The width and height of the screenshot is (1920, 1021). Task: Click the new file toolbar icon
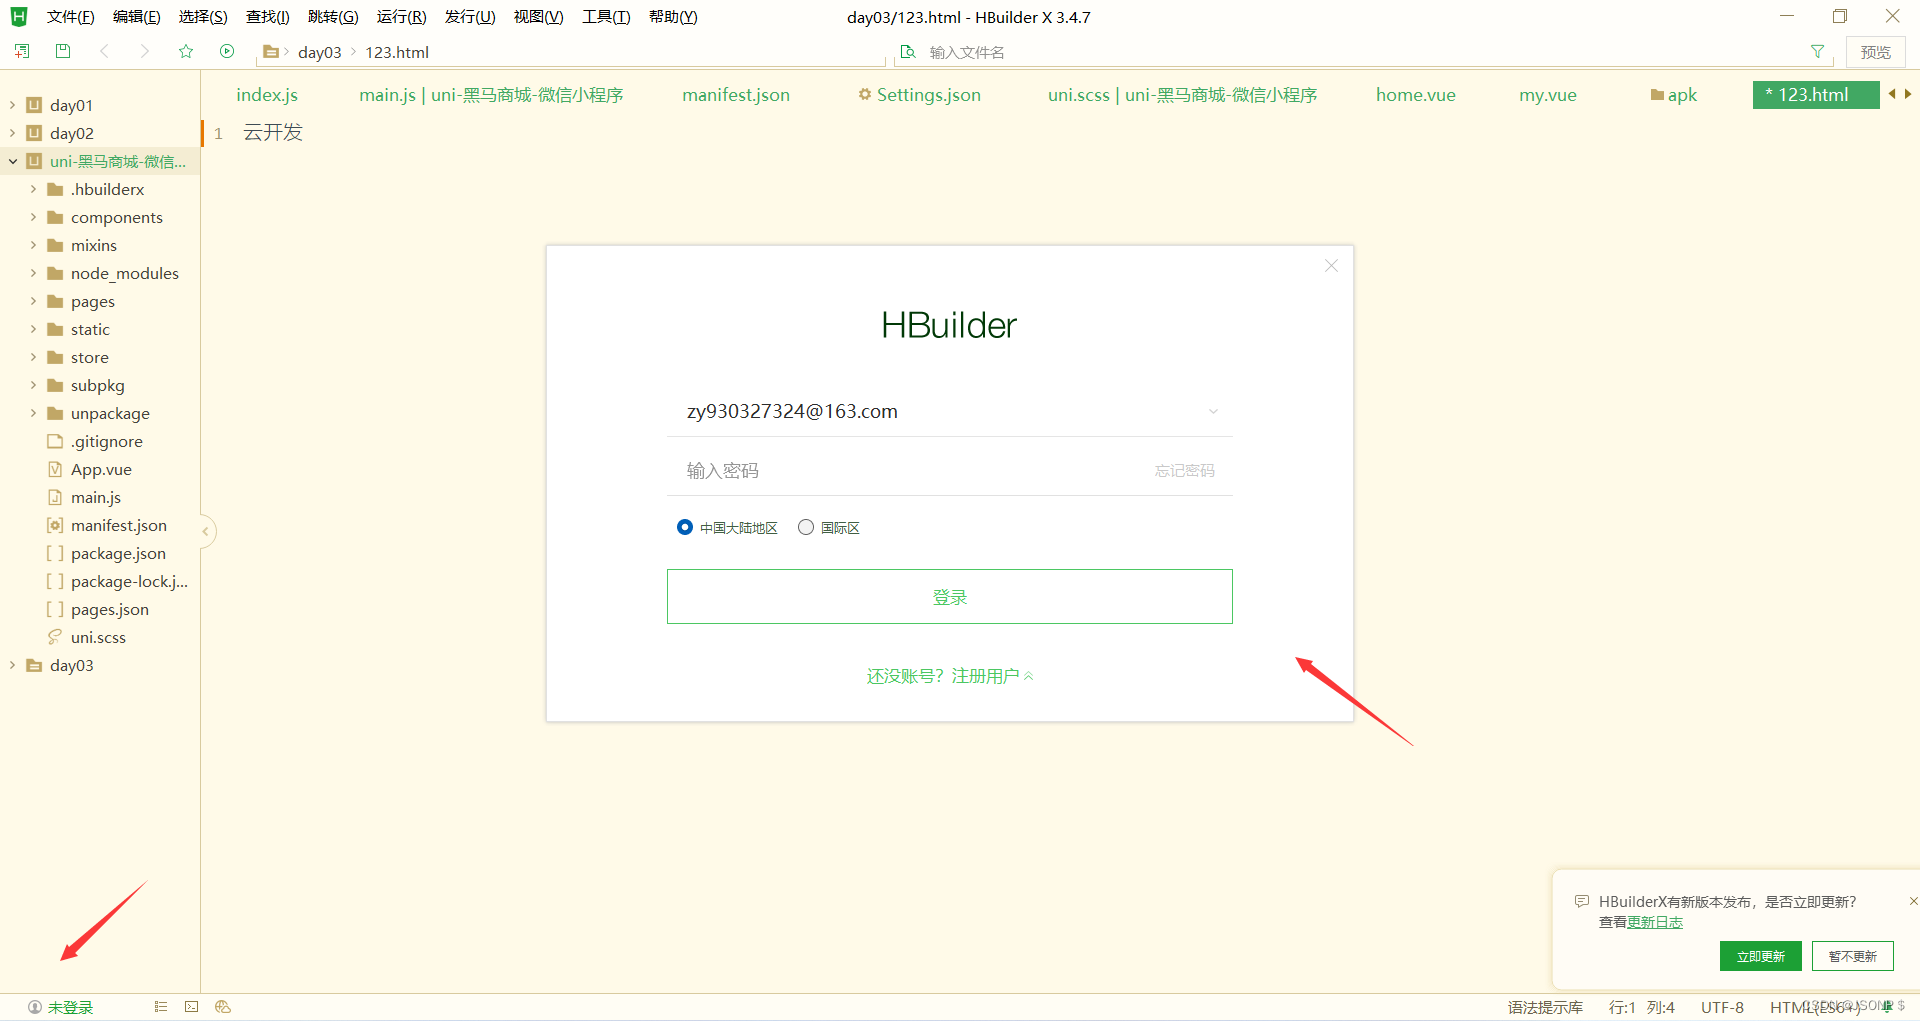click(x=22, y=51)
